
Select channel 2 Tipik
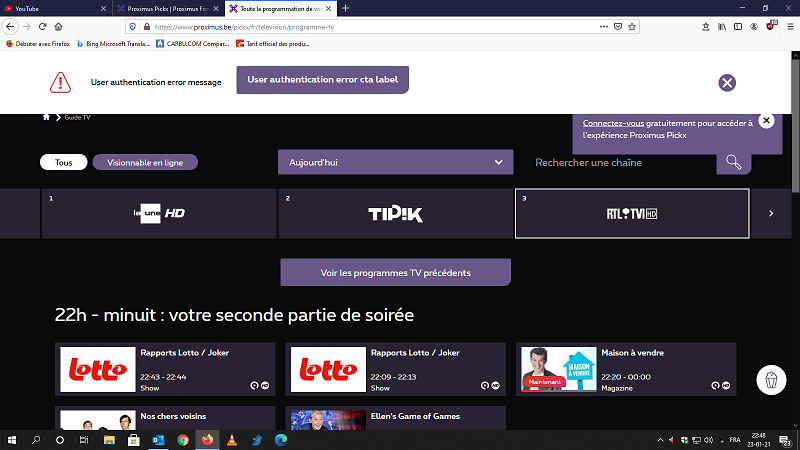(x=395, y=213)
